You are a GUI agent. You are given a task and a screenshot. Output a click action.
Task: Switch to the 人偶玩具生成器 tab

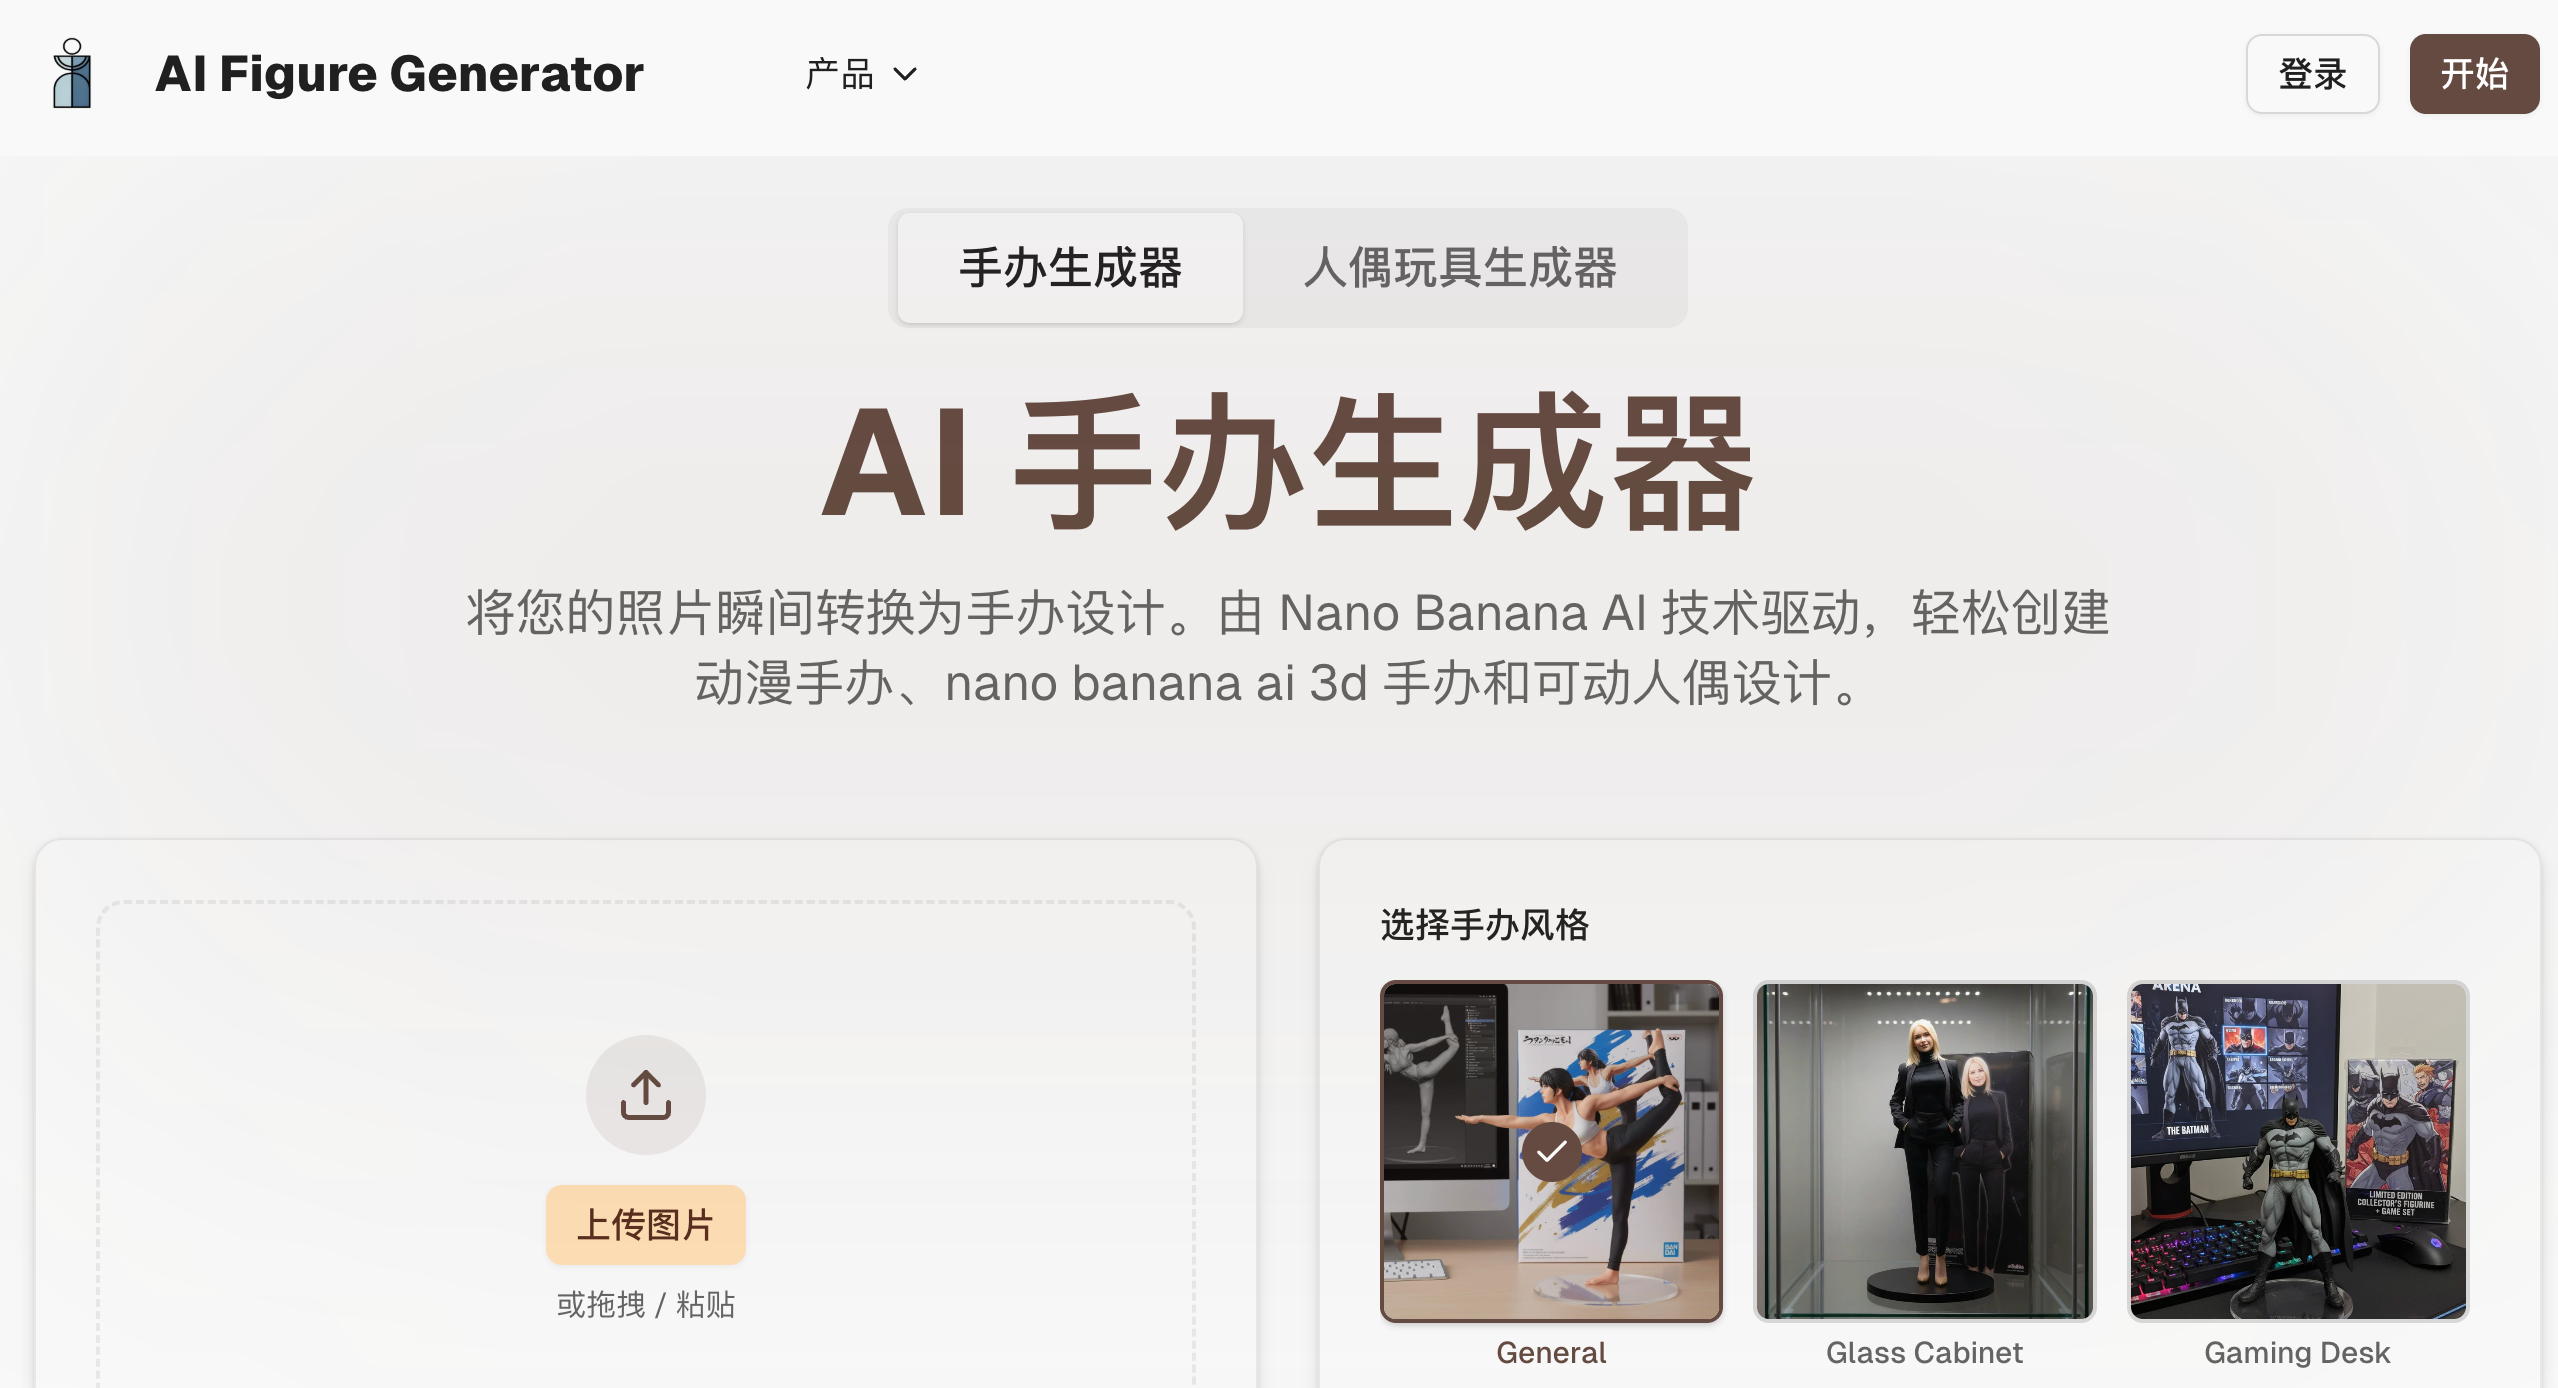[x=1460, y=268]
